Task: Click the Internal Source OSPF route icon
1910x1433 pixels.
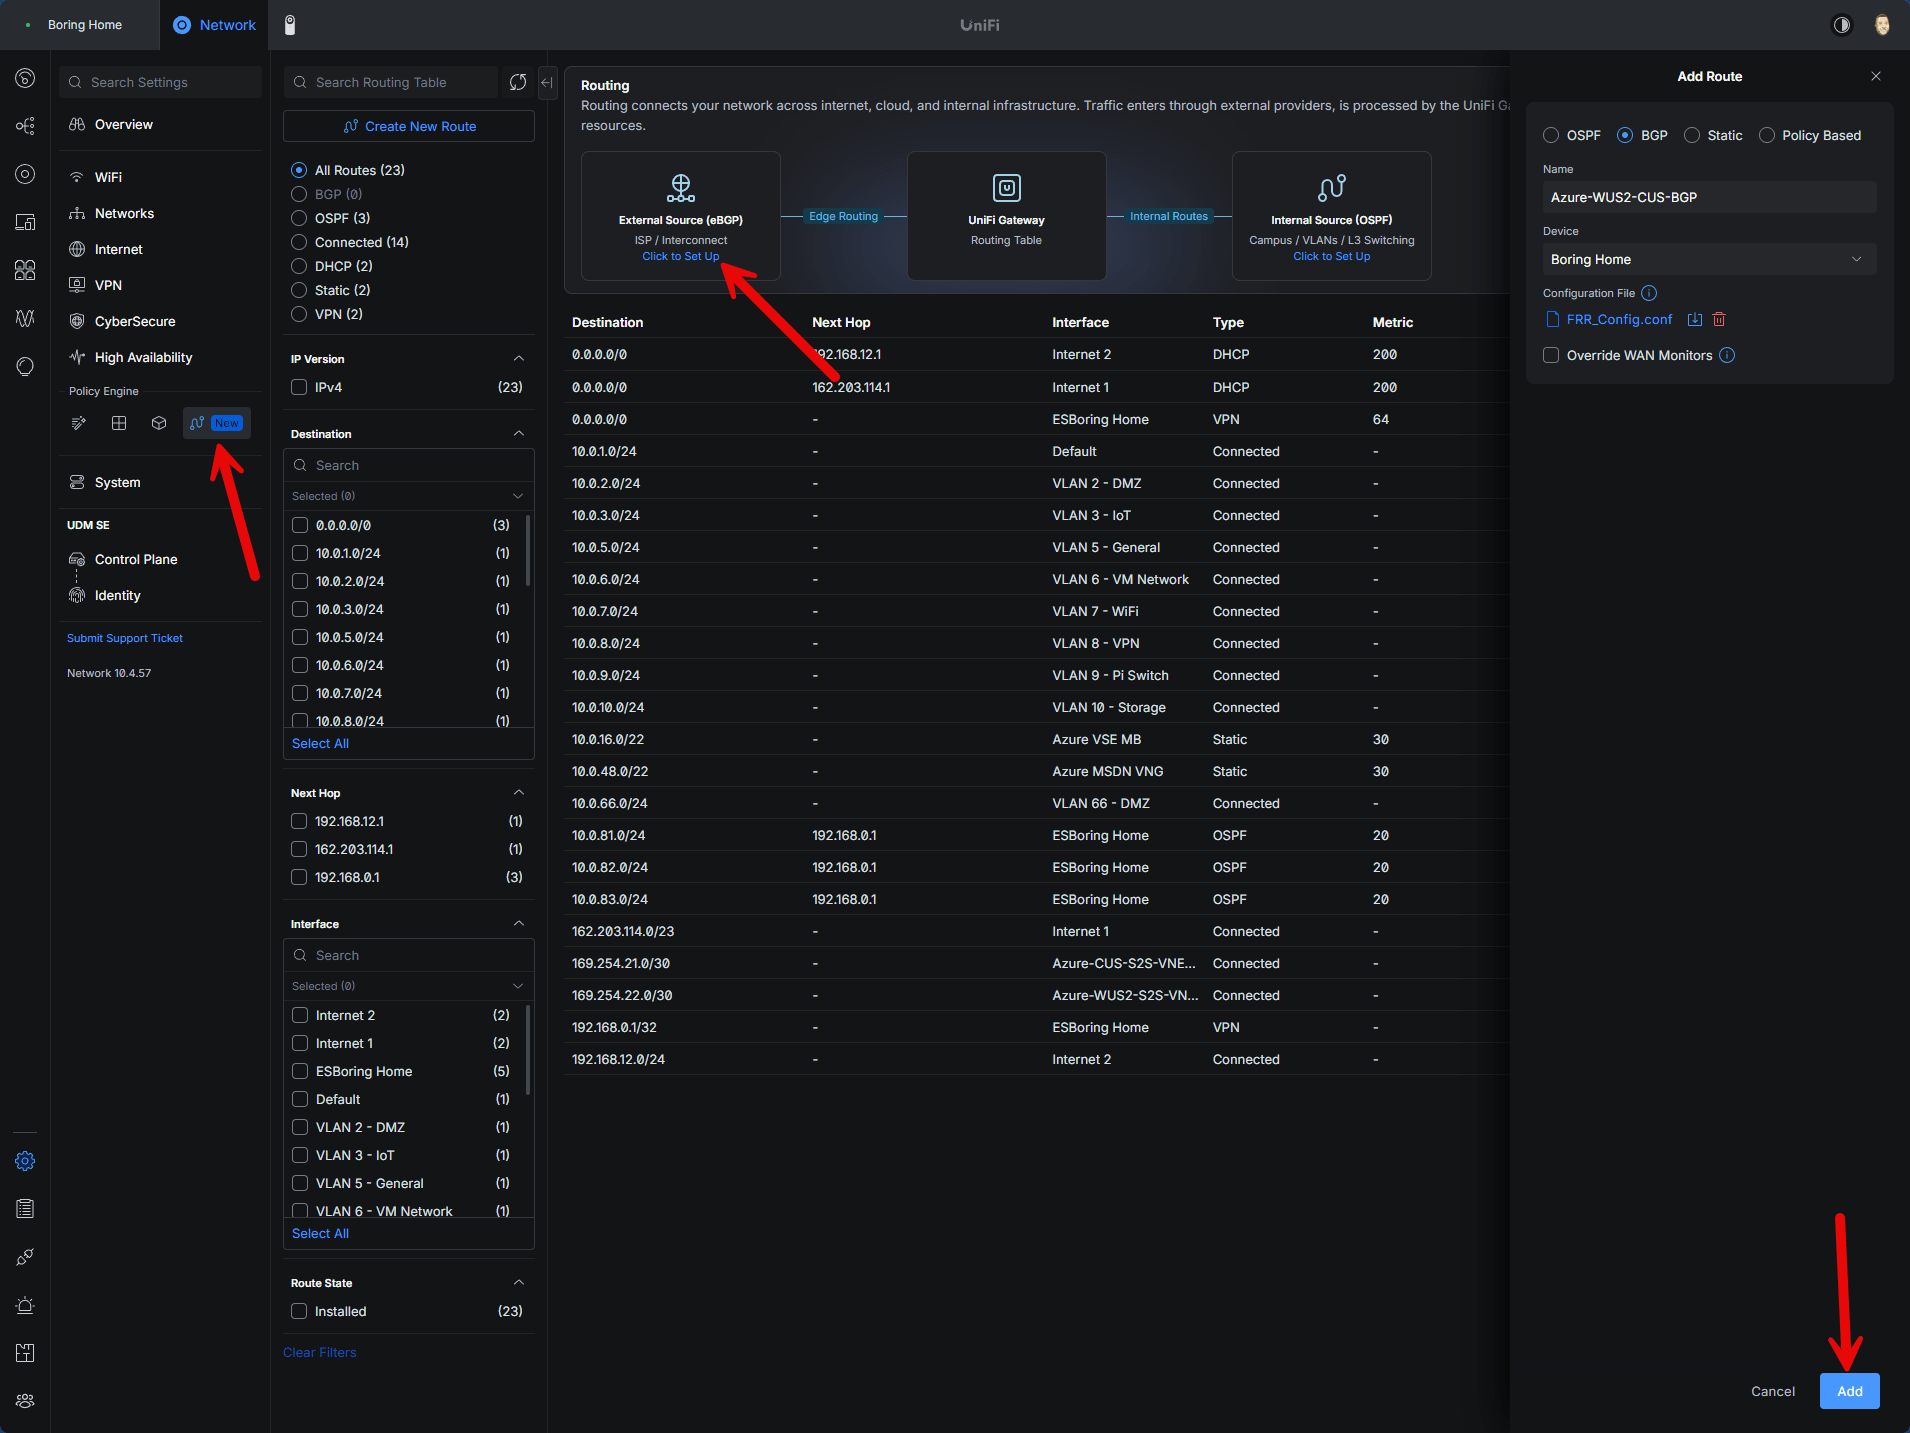Action: [x=1332, y=187]
